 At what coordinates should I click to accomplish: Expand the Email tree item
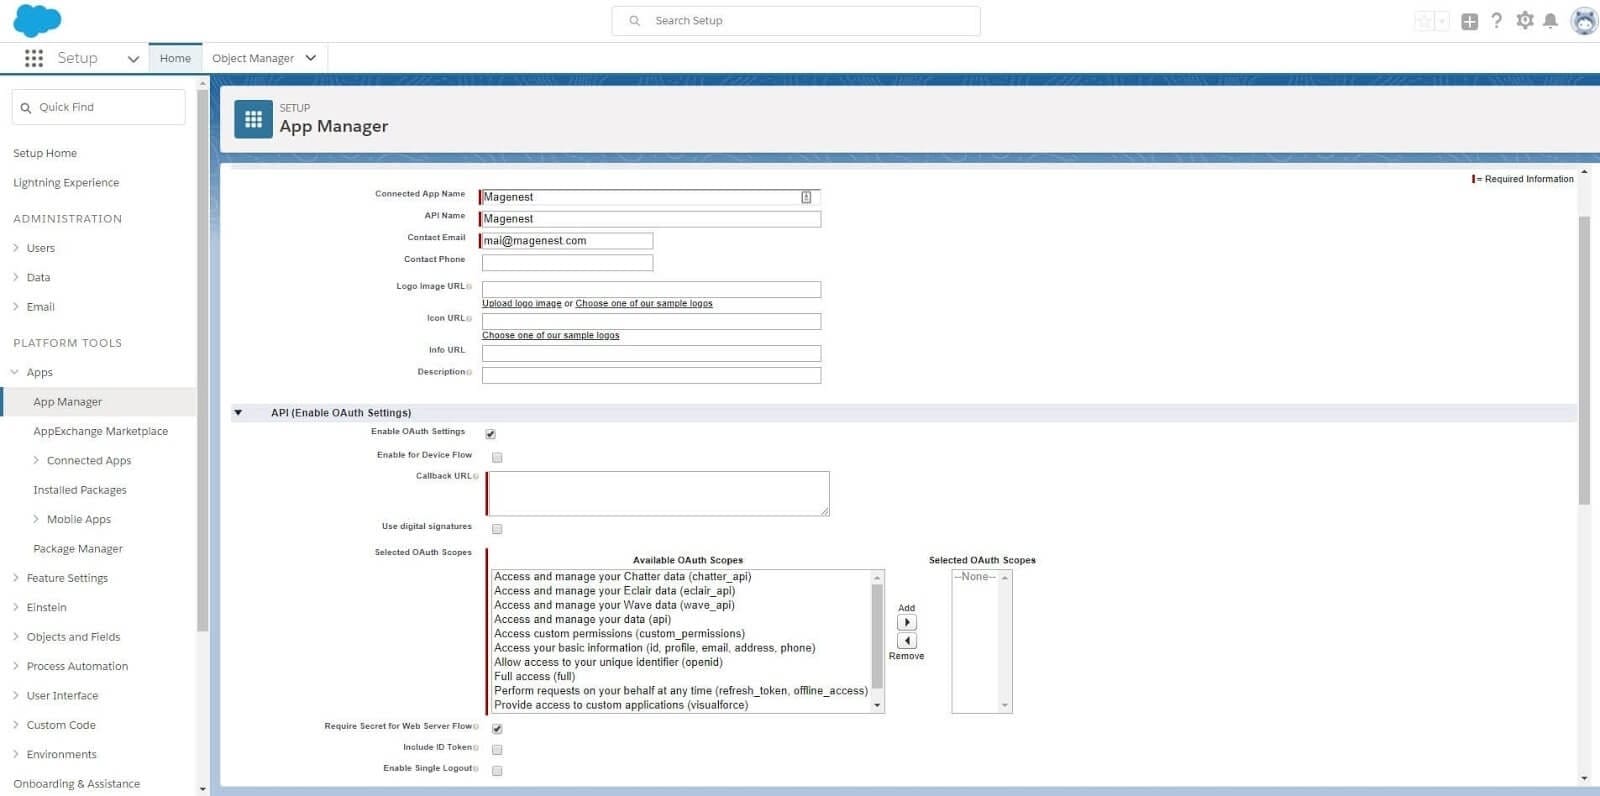(x=16, y=307)
